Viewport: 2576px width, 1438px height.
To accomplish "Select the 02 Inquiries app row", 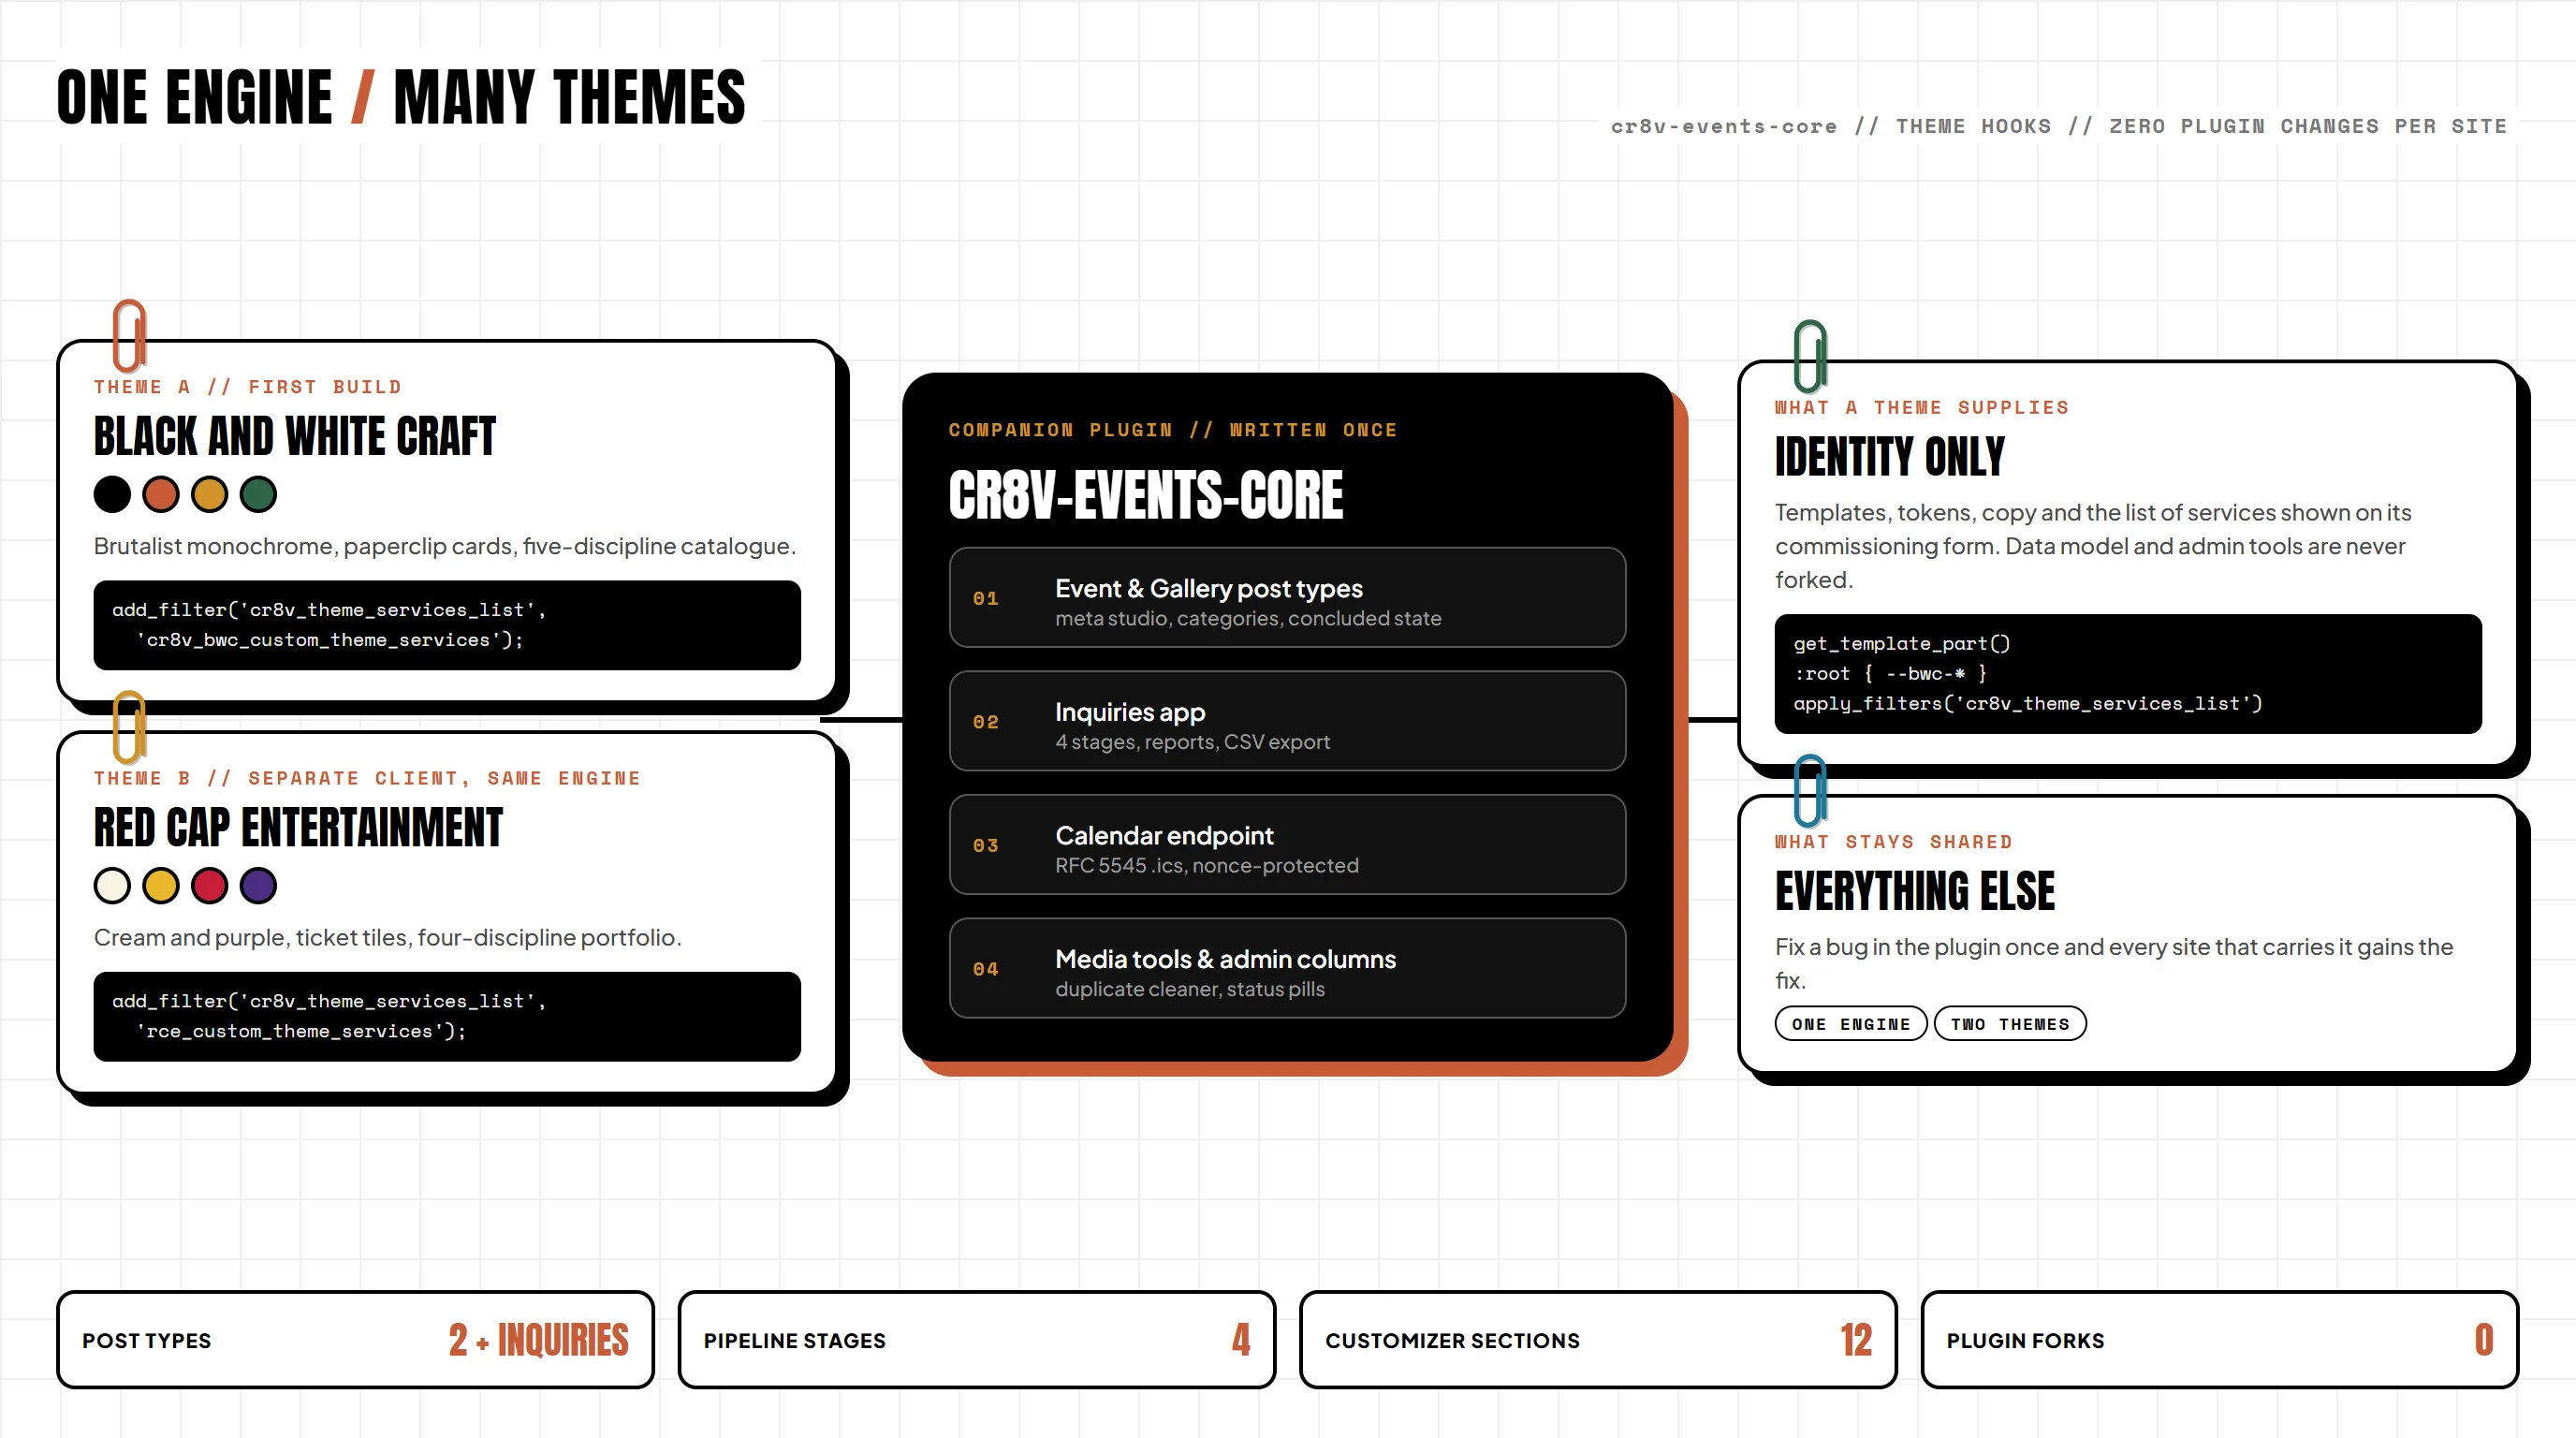I will point(1287,721).
